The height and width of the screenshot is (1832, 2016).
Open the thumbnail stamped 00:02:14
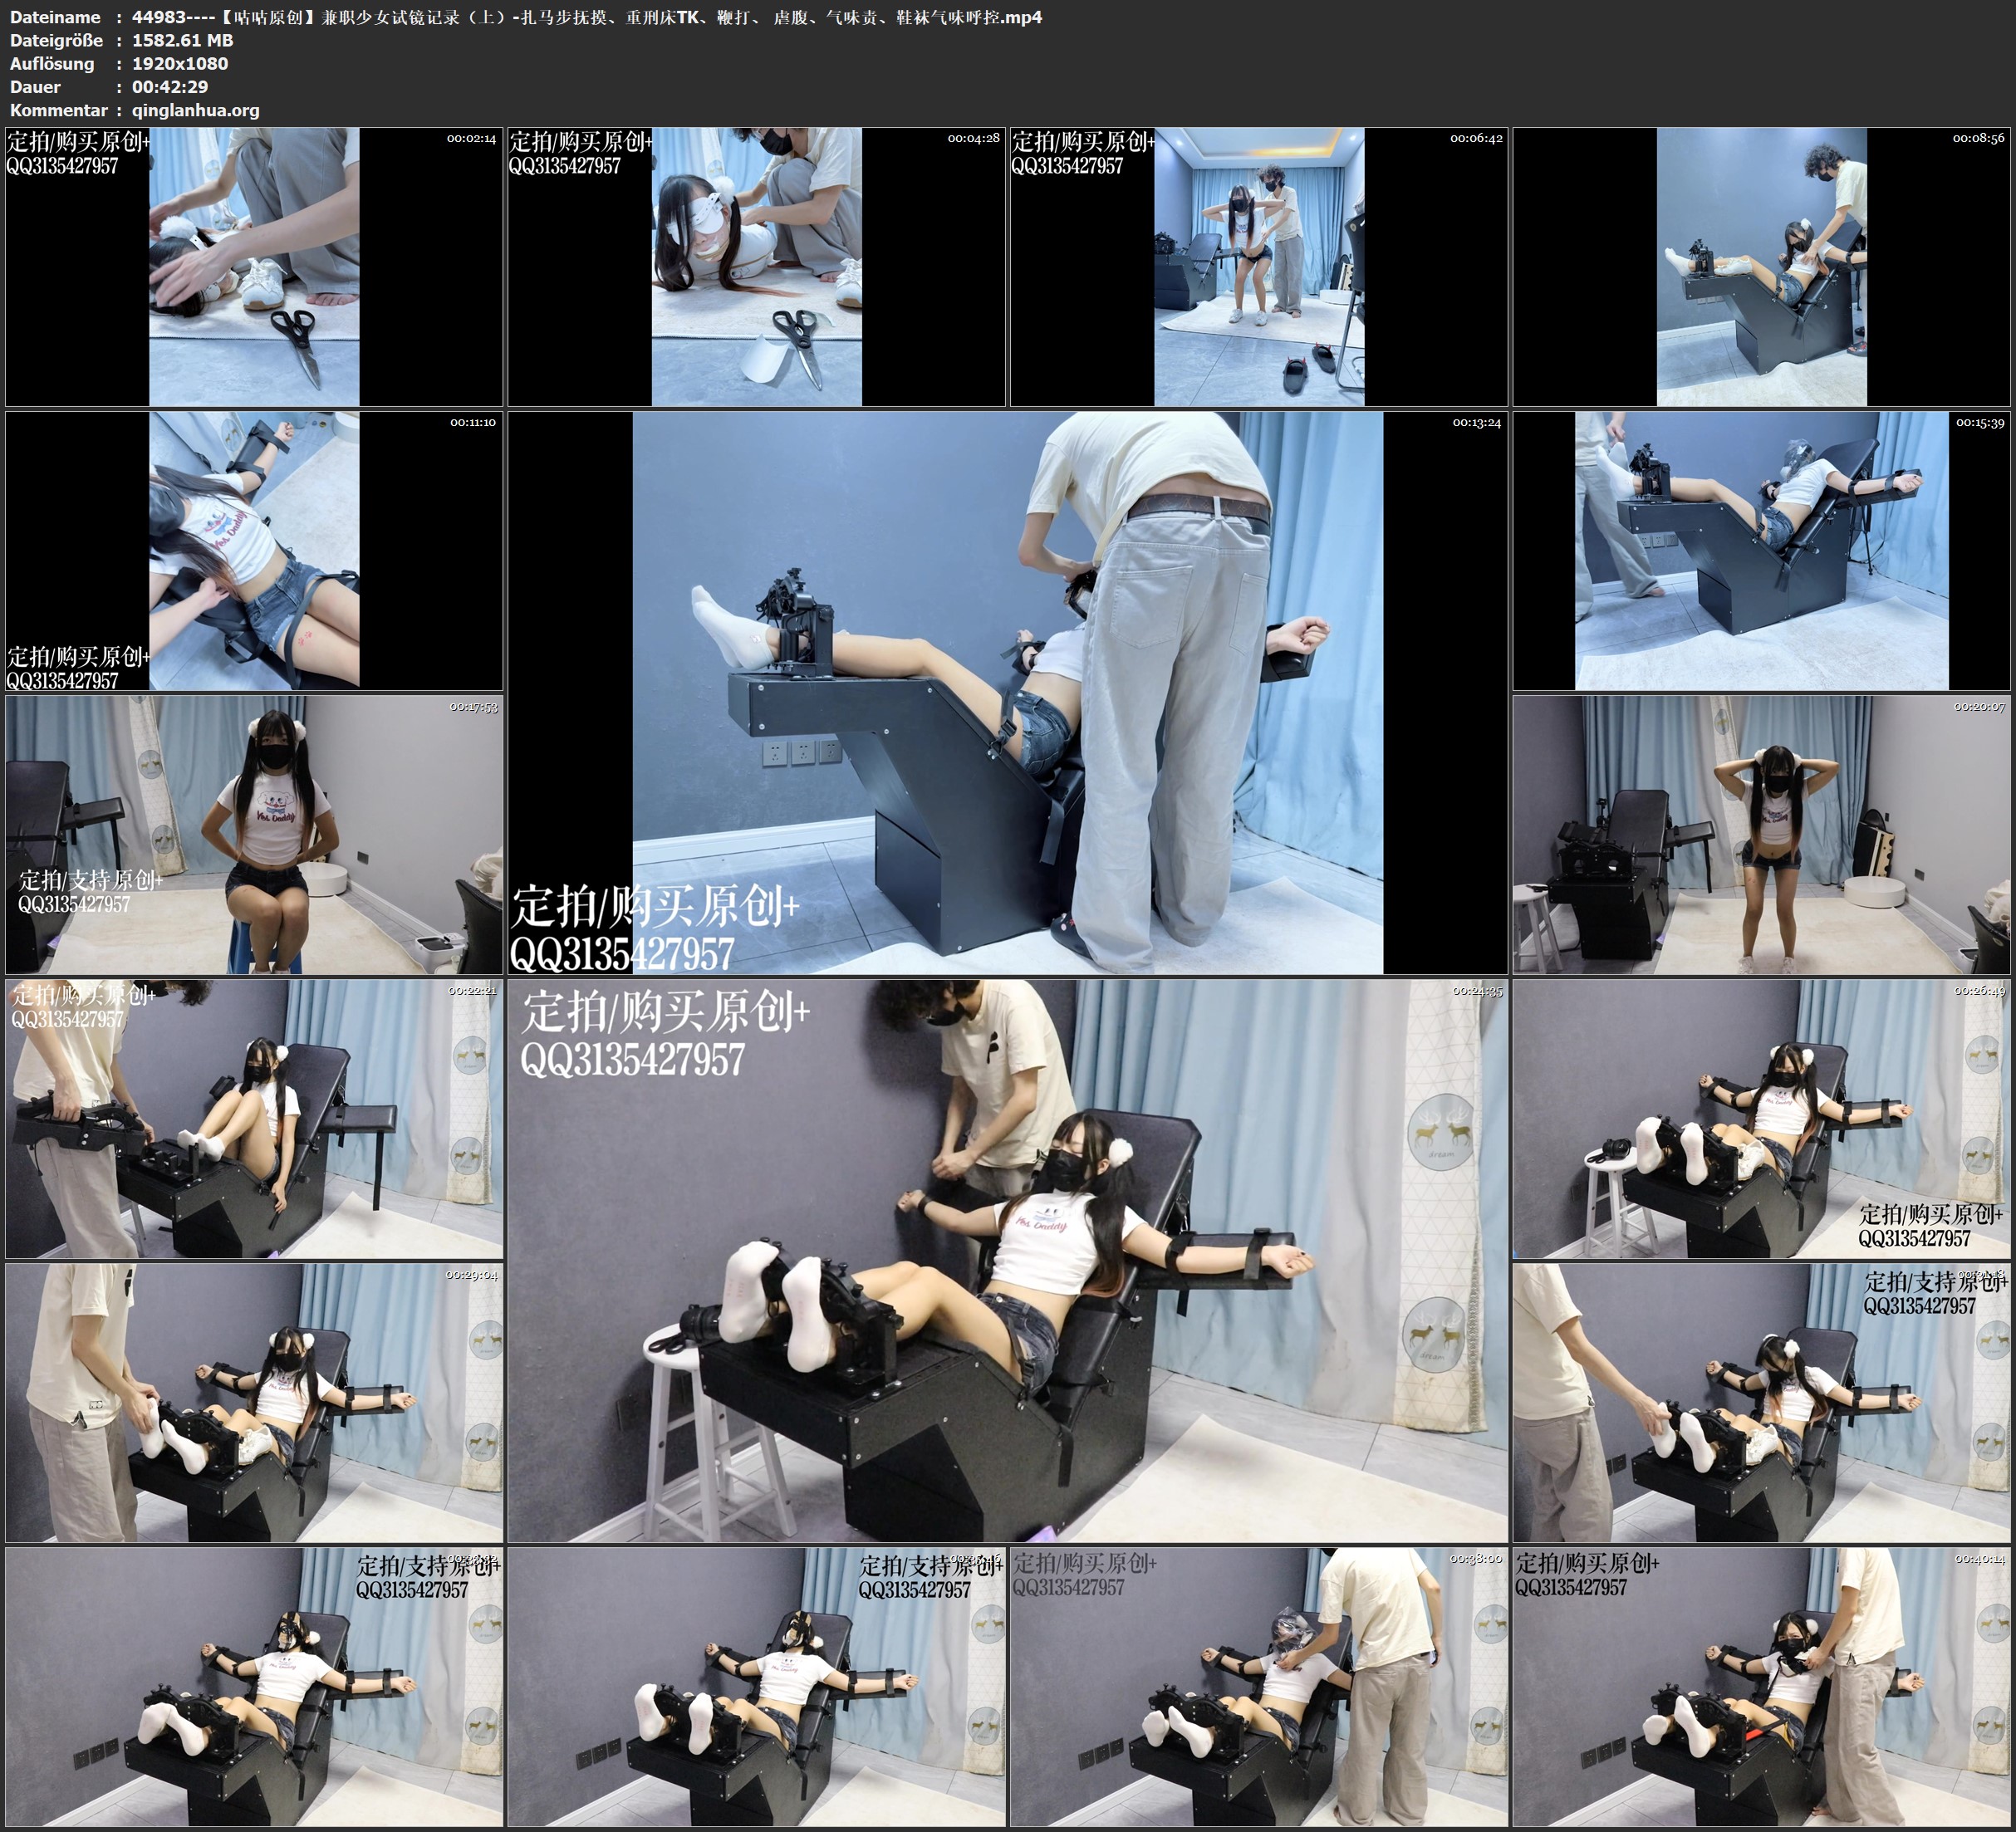(254, 267)
